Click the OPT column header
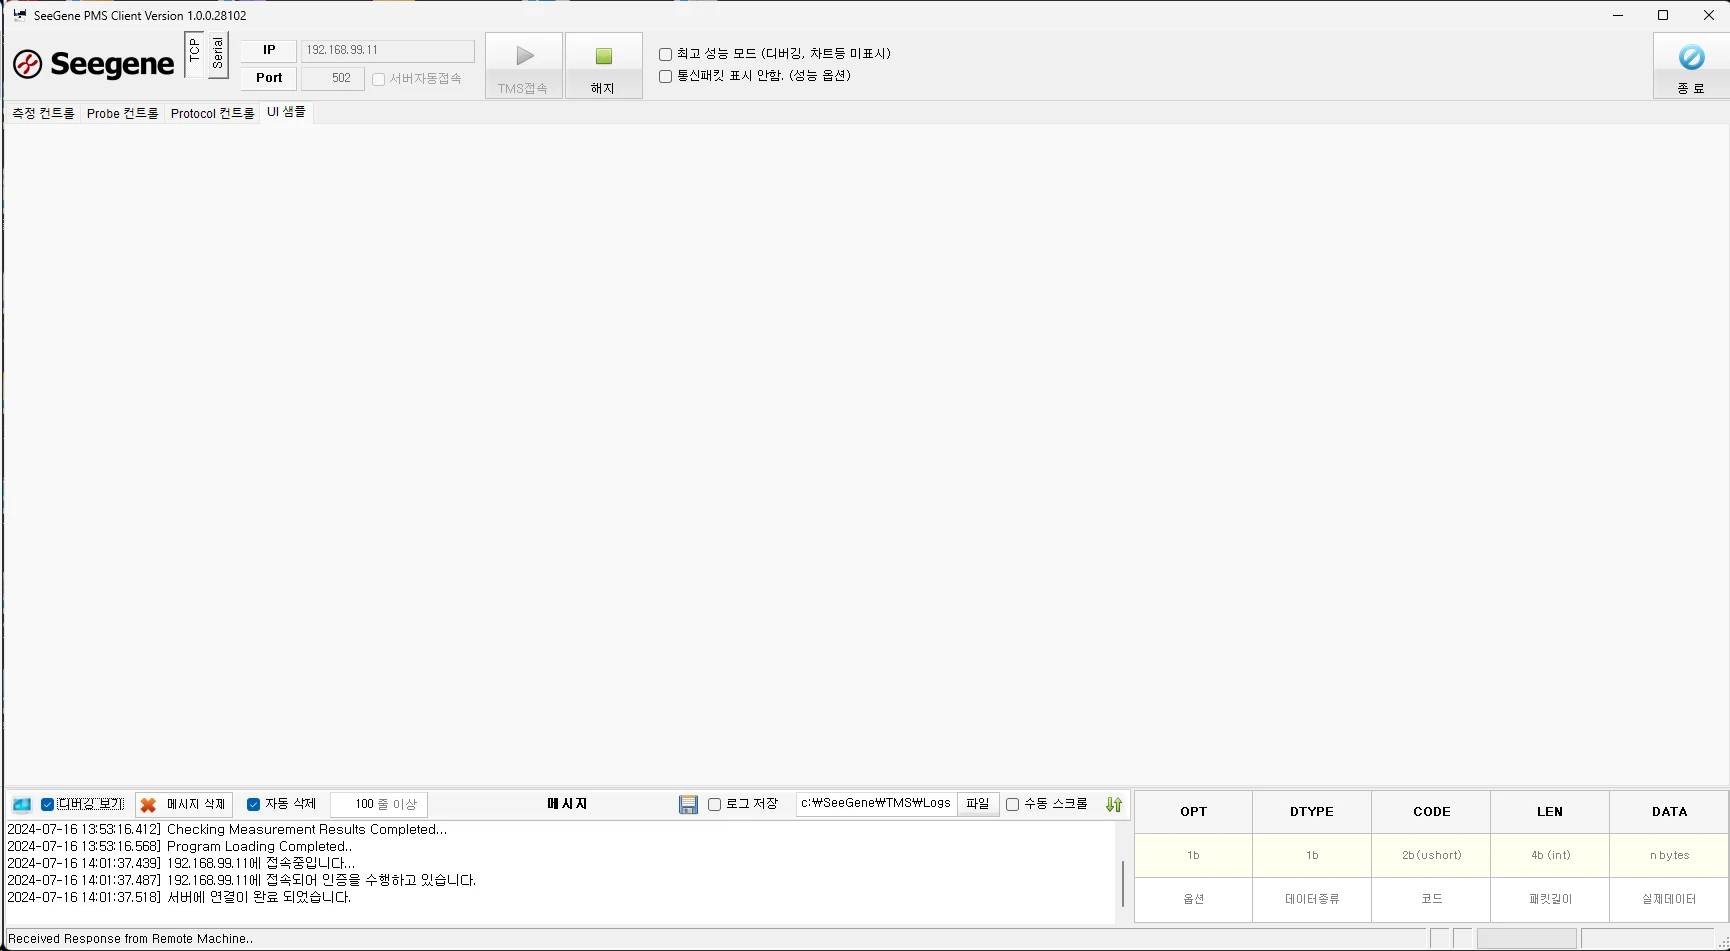This screenshot has height=951, width=1730. click(1193, 812)
